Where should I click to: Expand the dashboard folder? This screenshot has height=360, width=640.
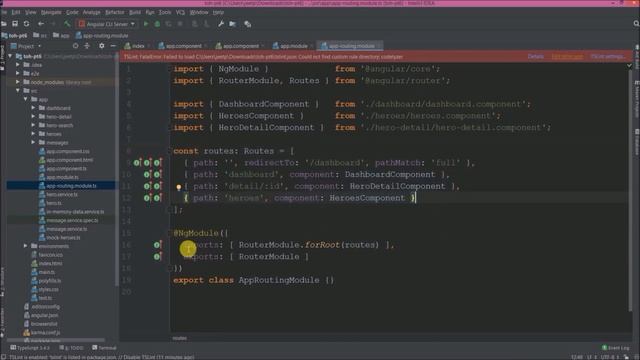coord(33,108)
